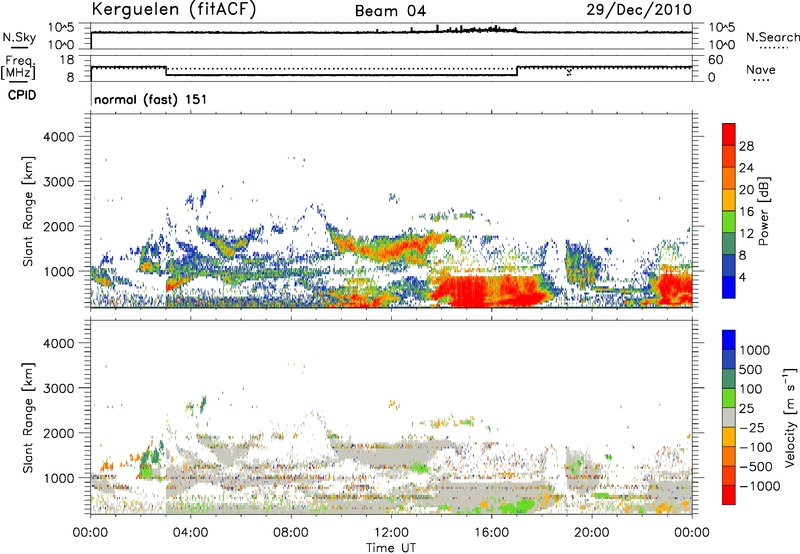This screenshot has height=554, width=800.
Task: Select the 04:00 time tick label
Action: pos(190,533)
